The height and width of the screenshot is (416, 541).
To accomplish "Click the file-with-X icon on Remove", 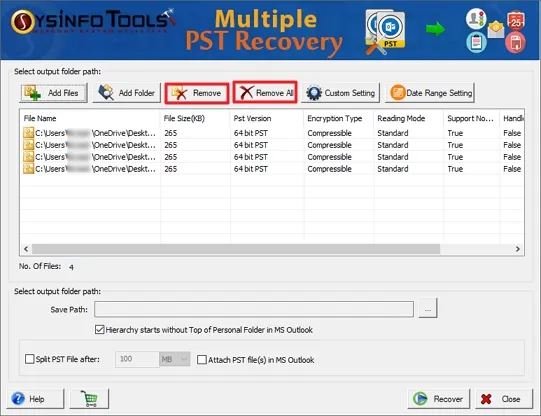I will (x=179, y=93).
